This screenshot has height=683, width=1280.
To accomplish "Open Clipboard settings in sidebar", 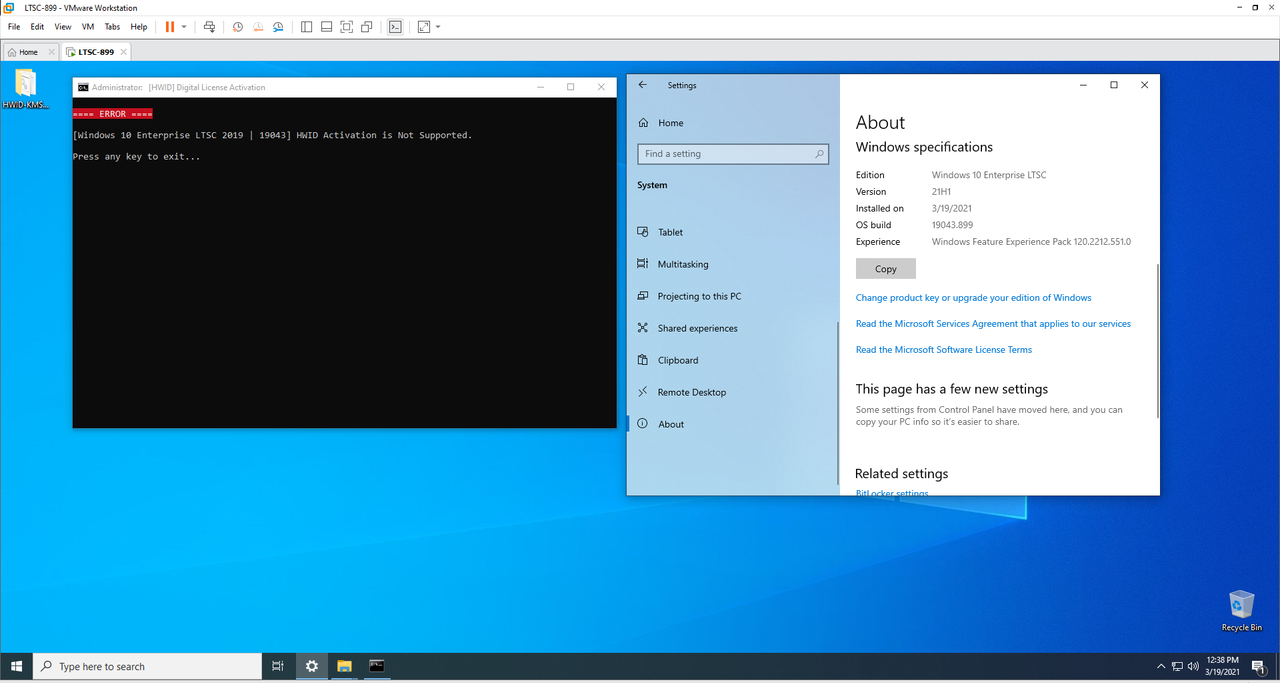I will 678,360.
